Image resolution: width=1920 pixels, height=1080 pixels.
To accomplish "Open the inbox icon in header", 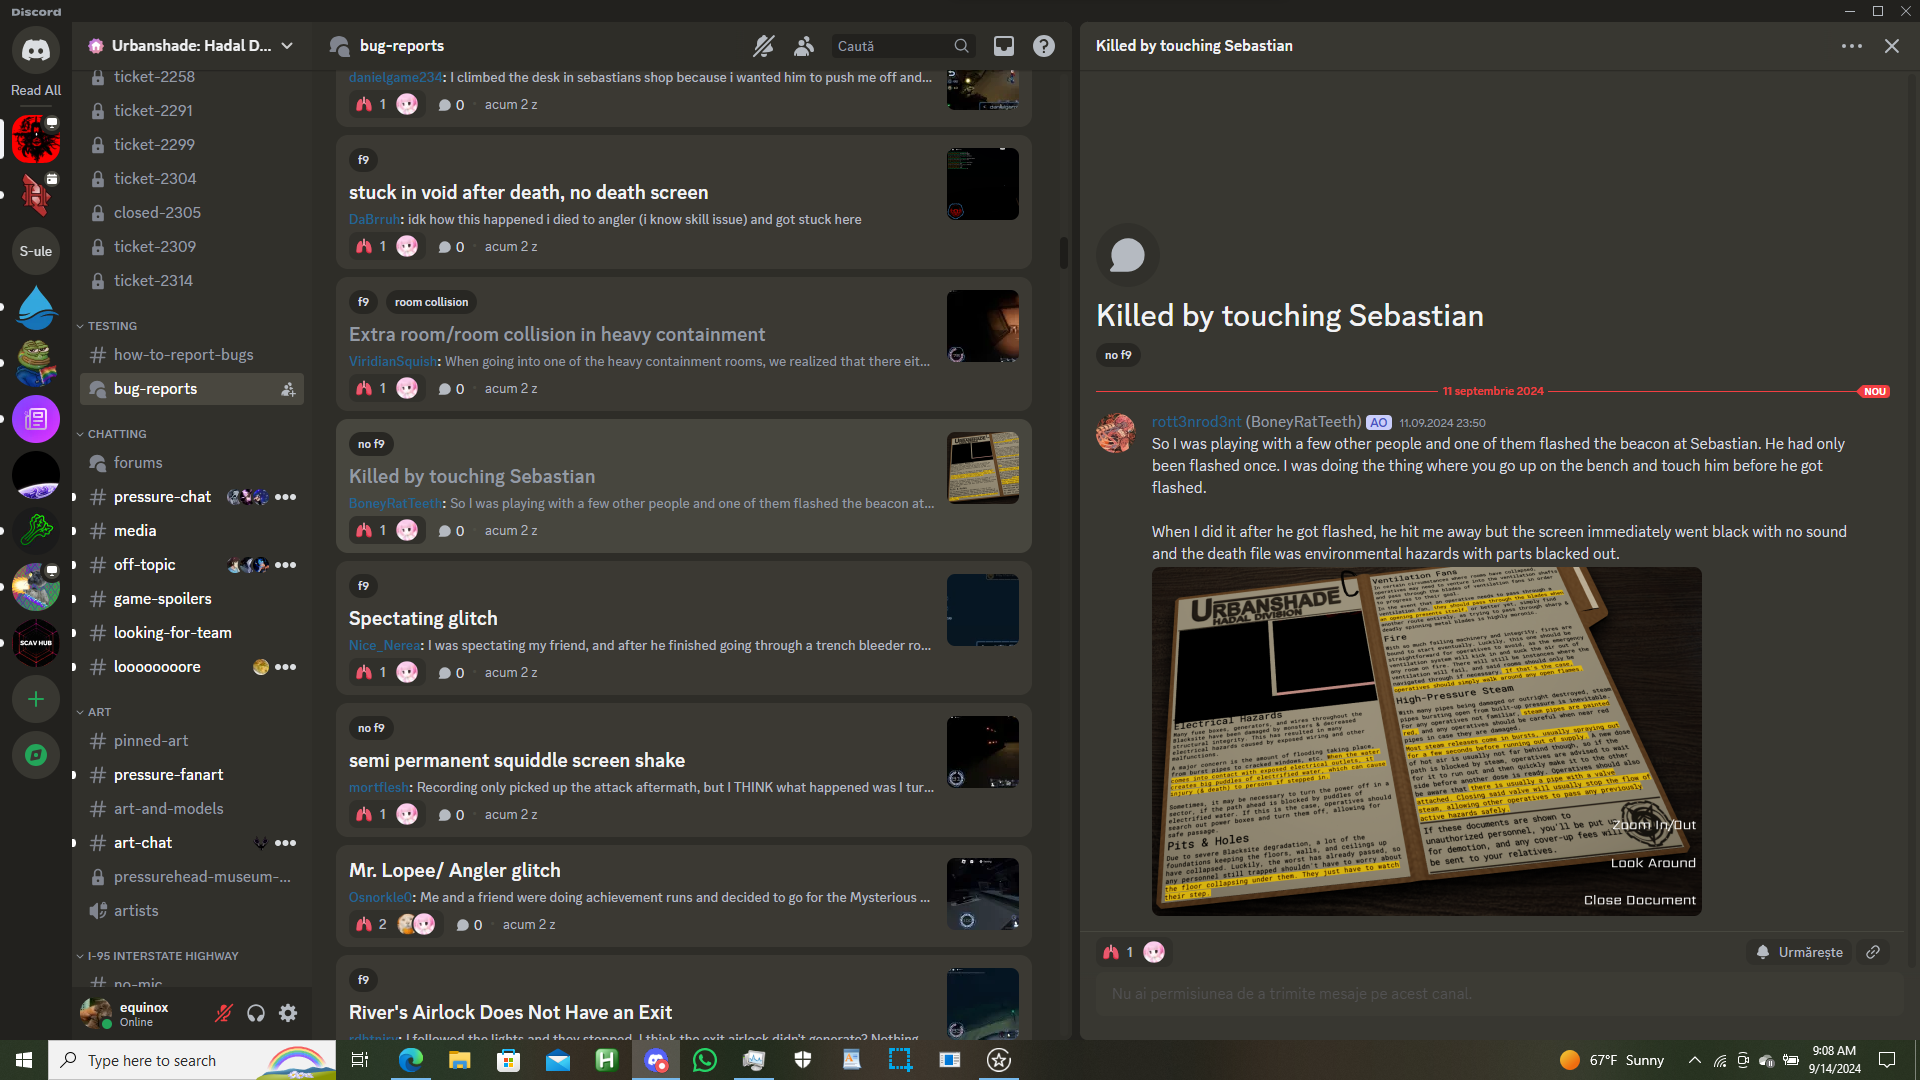I will click(1003, 46).
